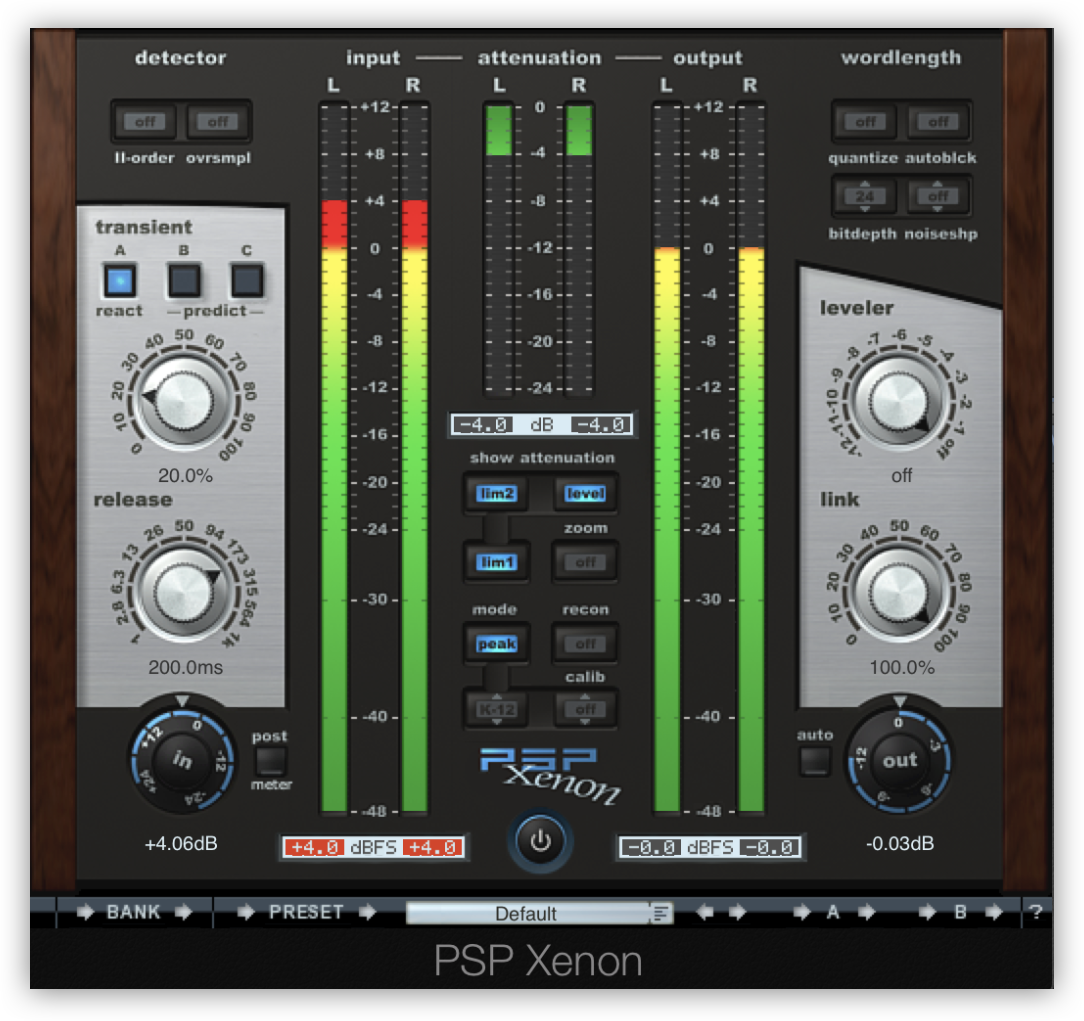Screen dimensions: 1084x1021
Task: Change the bitdepth 24 selector
Action: click(x=865, y=196)
